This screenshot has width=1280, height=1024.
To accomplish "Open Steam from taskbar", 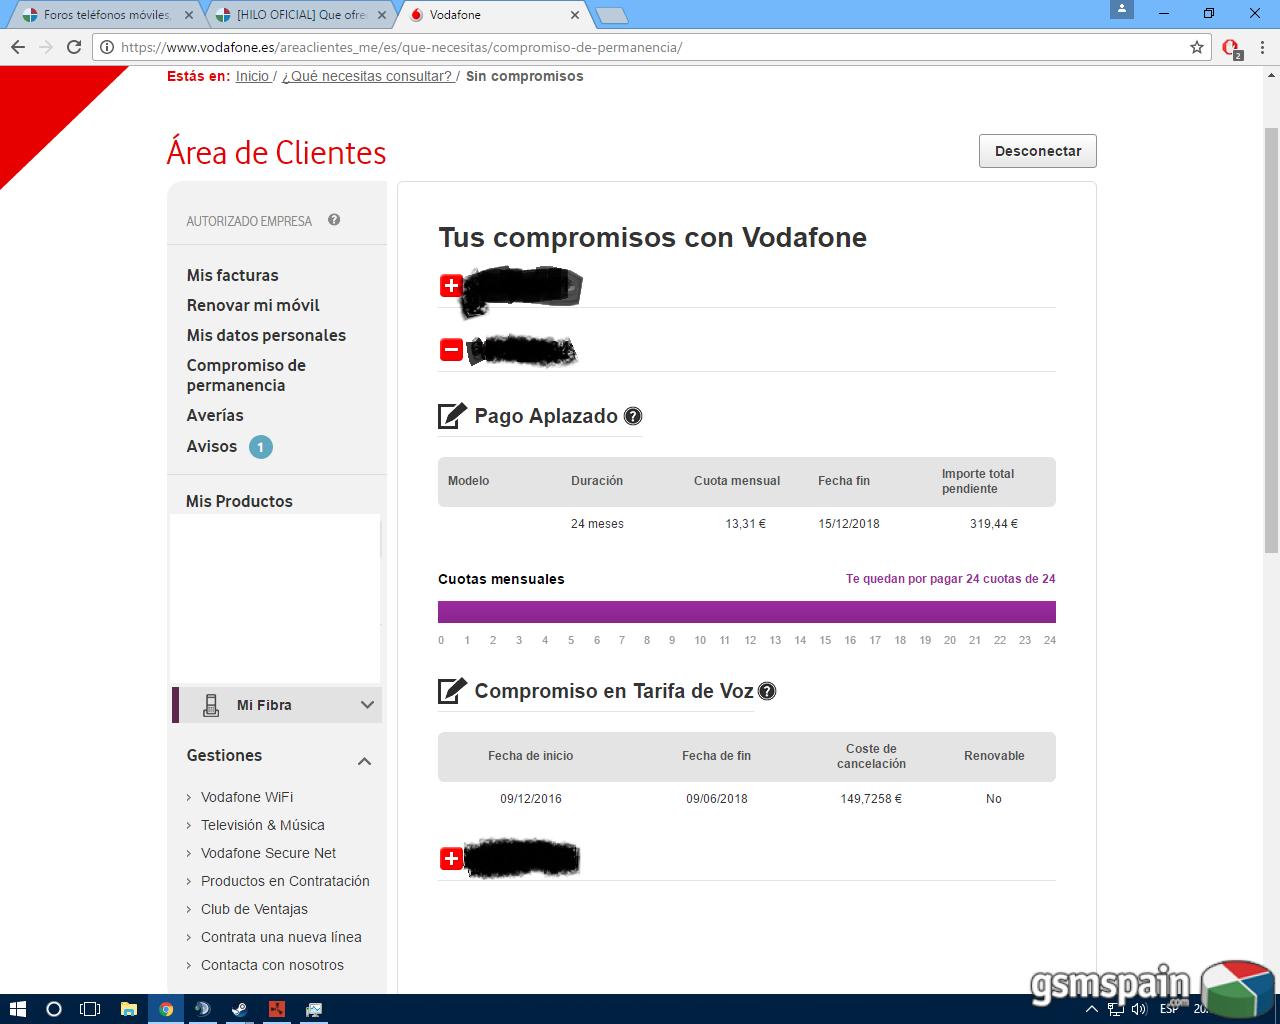I will (x=240, y=1009).
